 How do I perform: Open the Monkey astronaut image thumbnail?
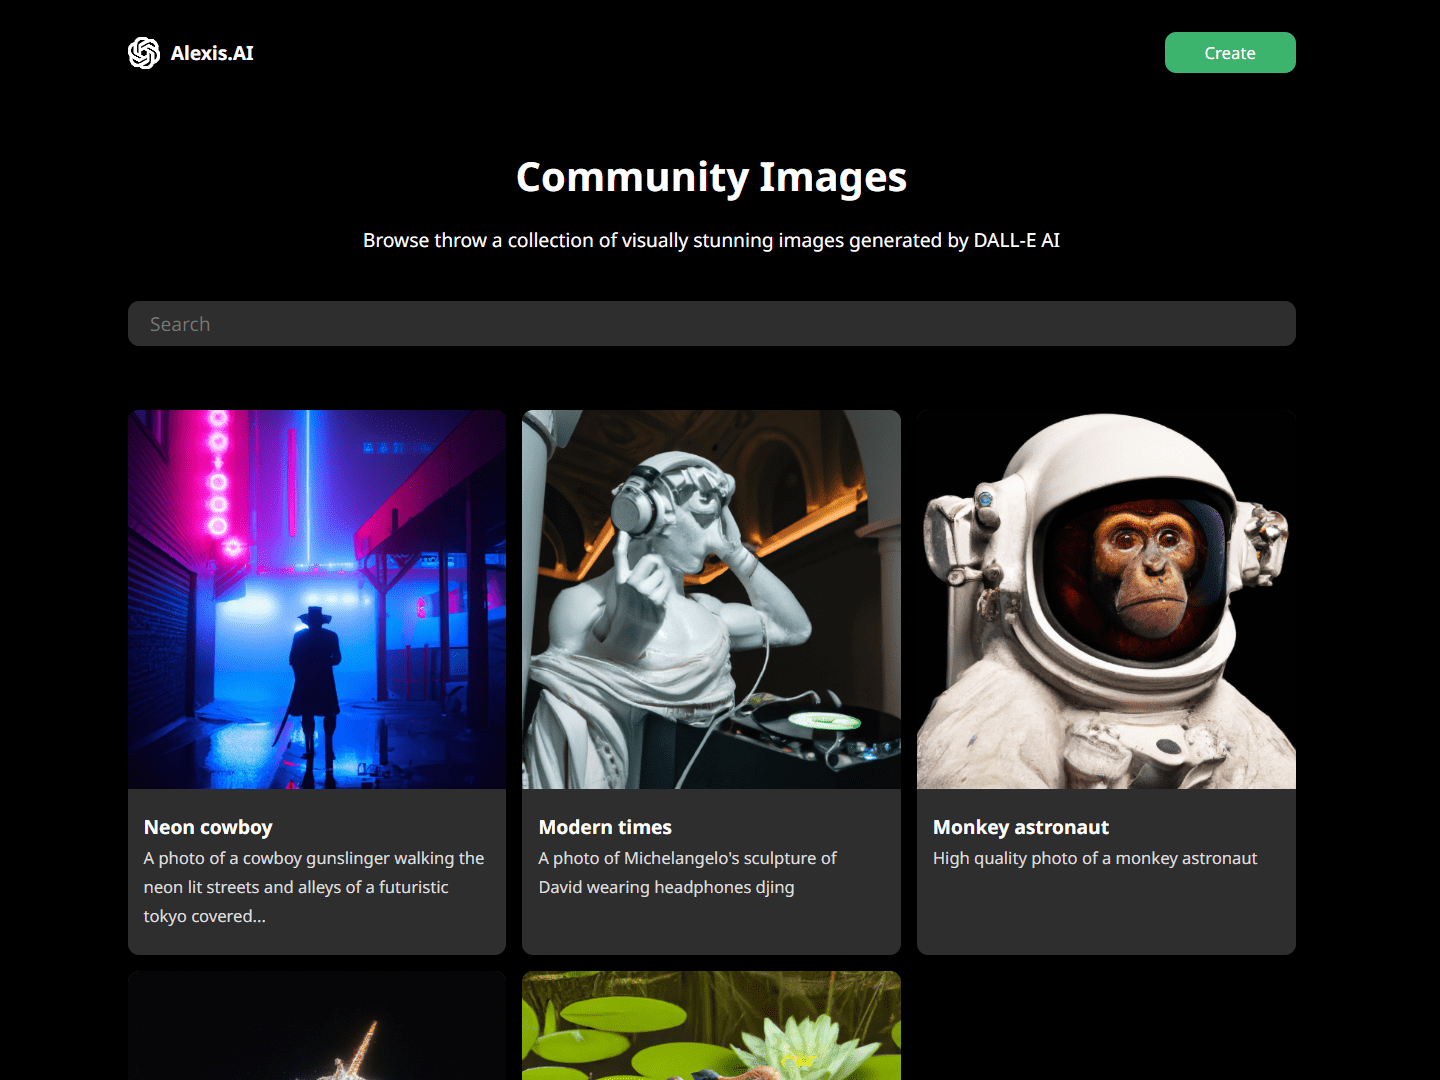click(1106, 600)
